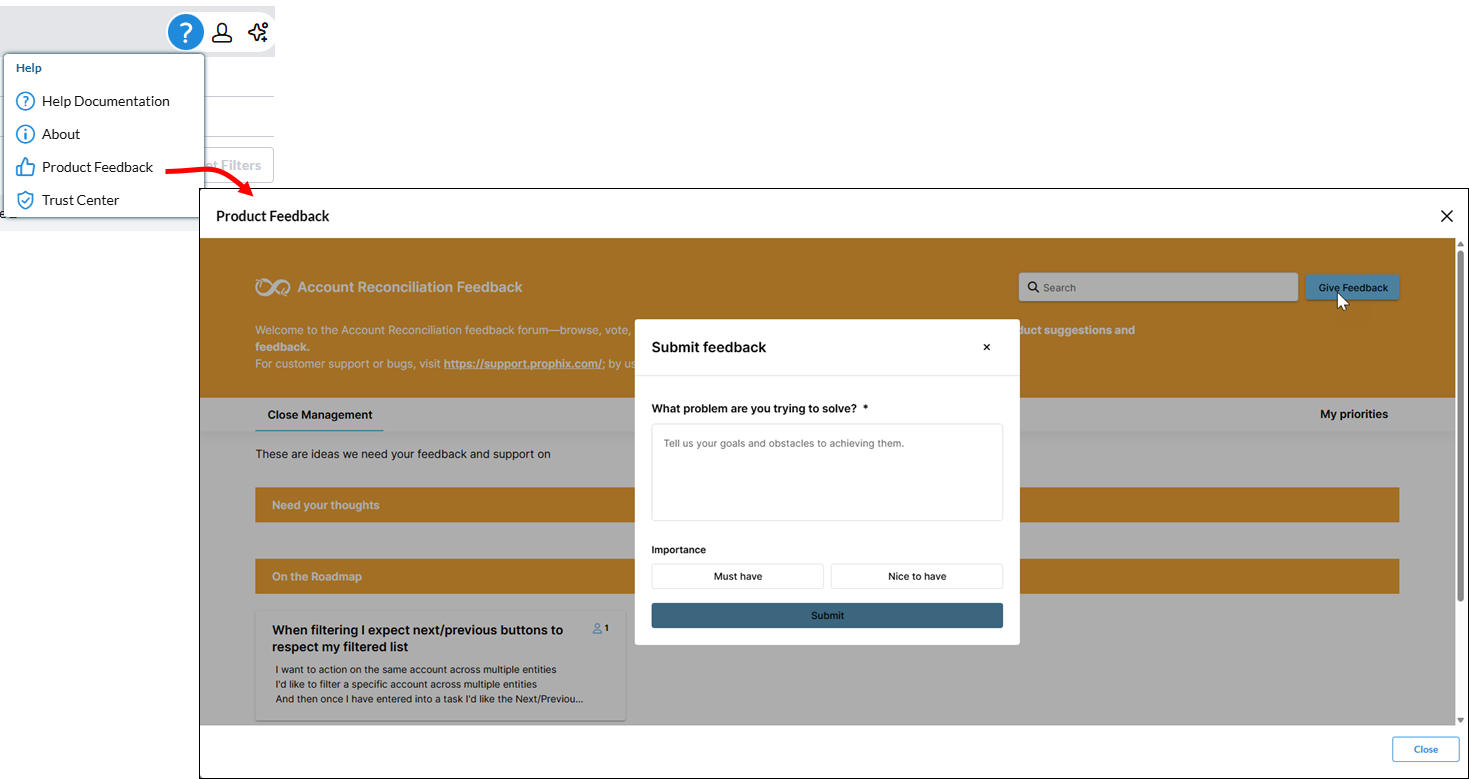Select Must have importance option
The height and width of the screenshot is (779, 1469).
click(737, 576)
